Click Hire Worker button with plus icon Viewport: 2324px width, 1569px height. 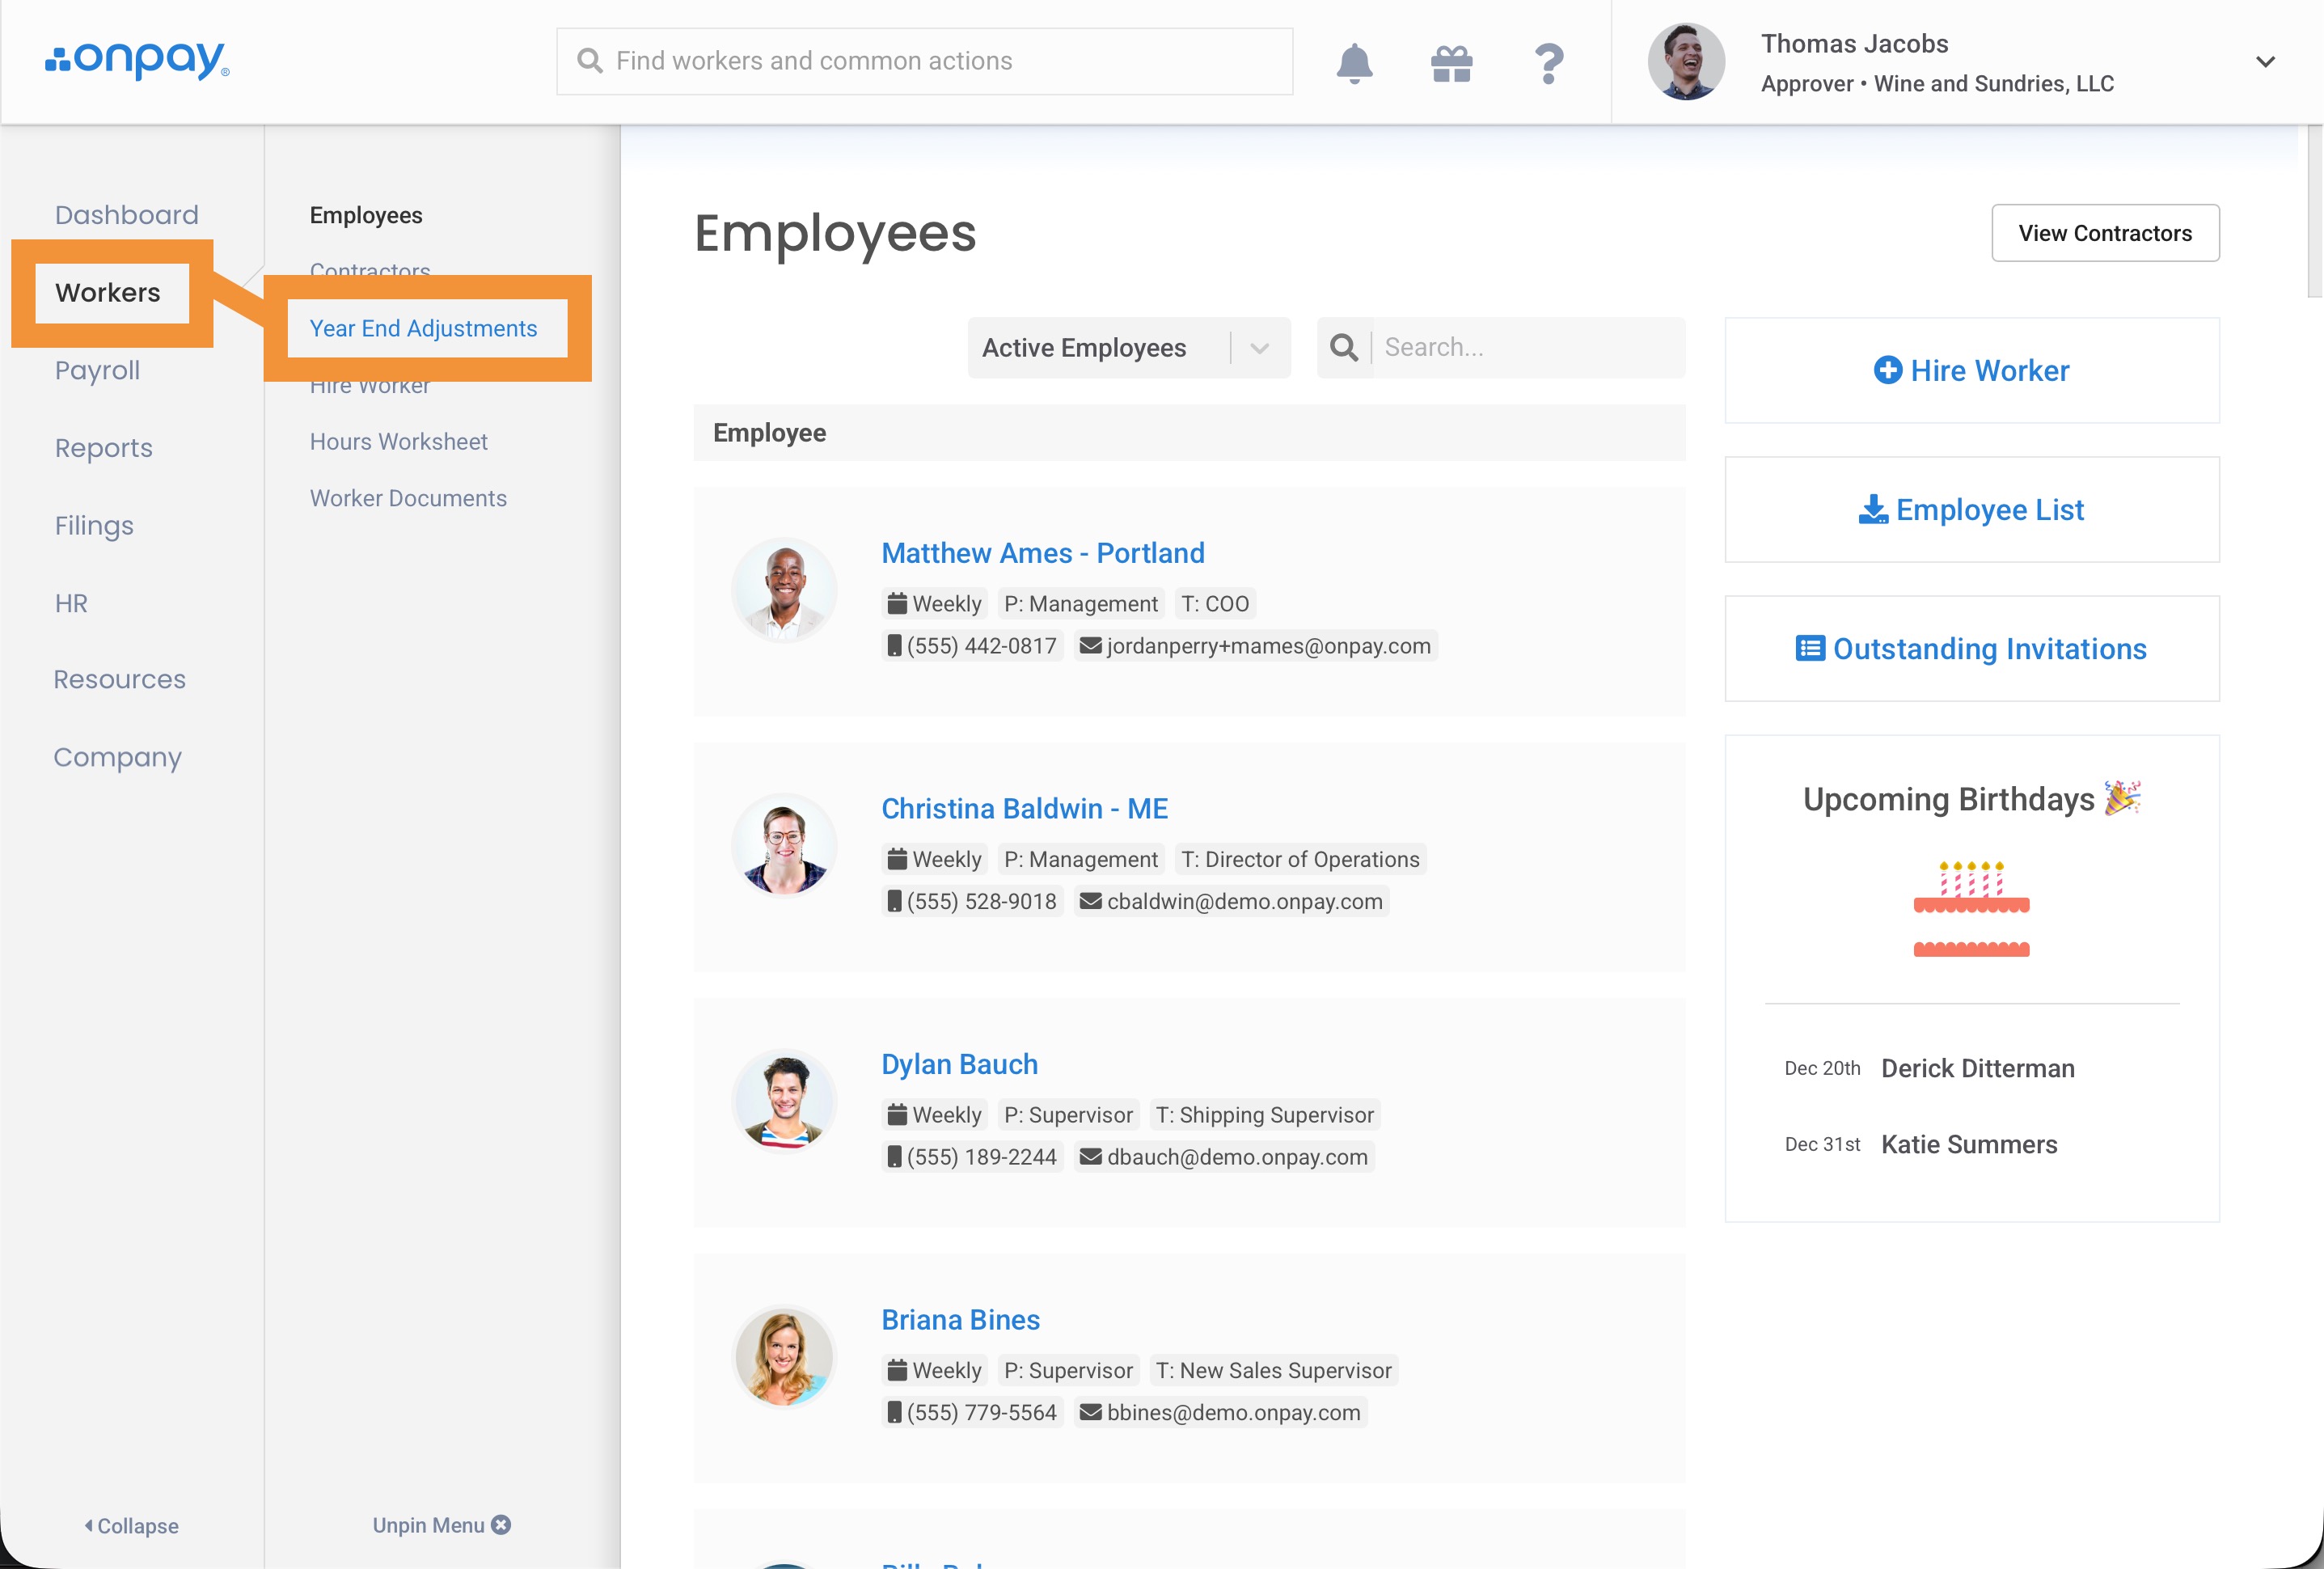pos(1971,370)
